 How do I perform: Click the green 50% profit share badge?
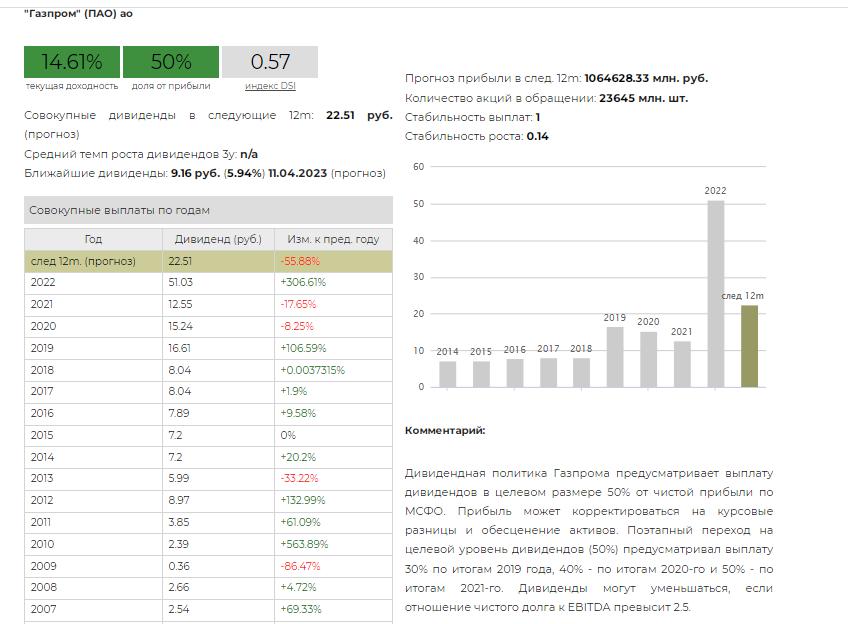171,62
